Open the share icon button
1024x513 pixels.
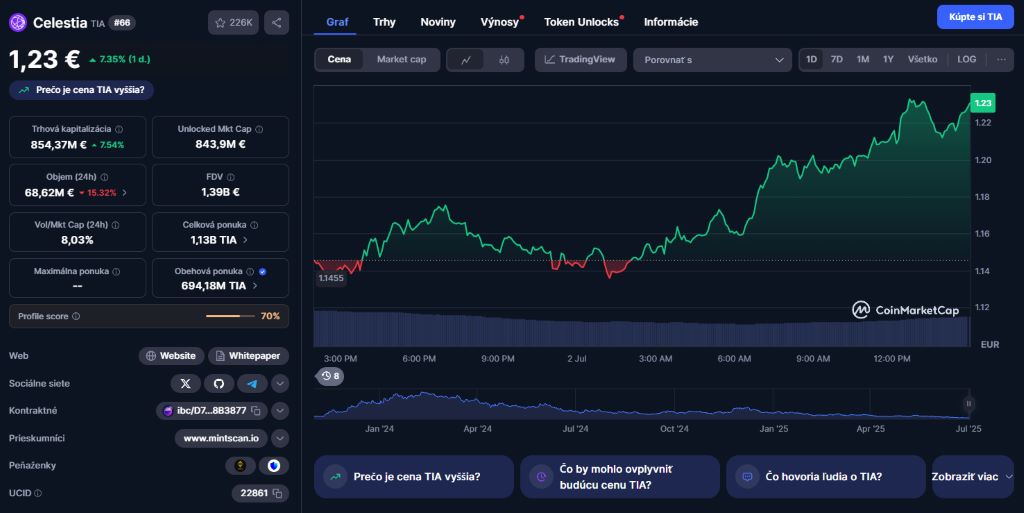click(x=277, y=23)
